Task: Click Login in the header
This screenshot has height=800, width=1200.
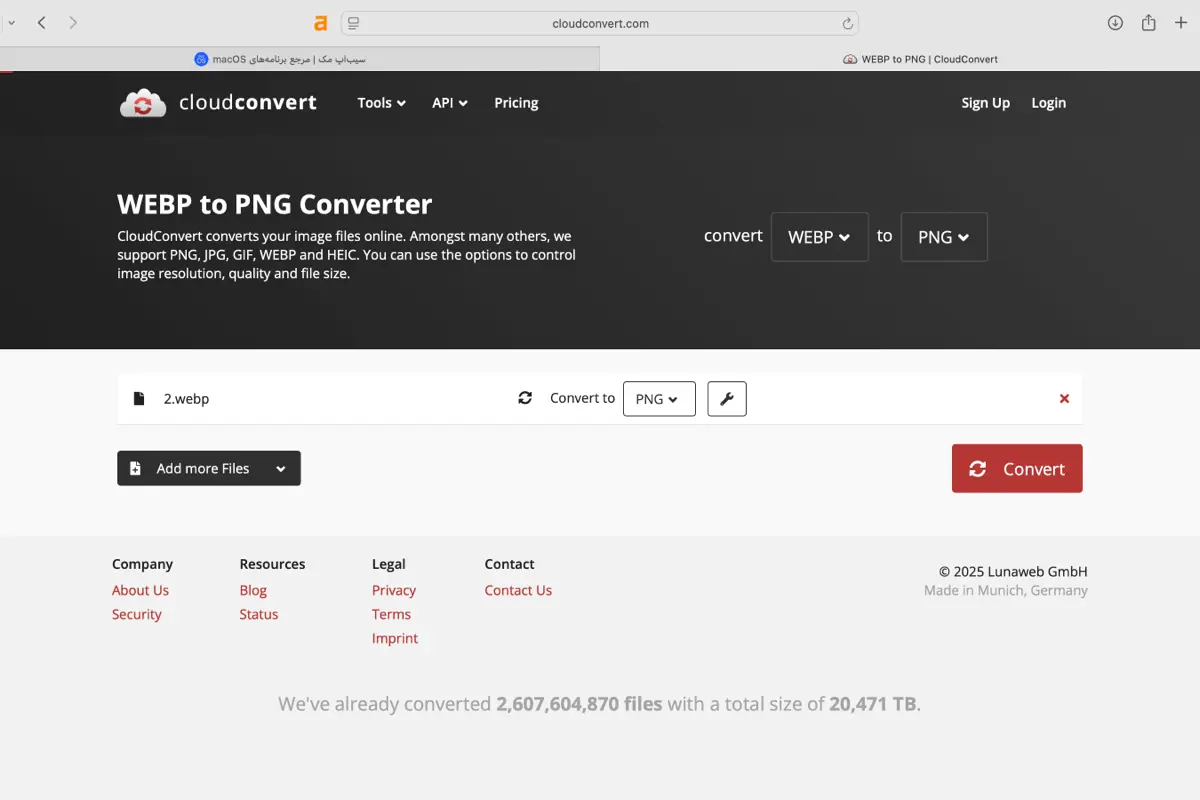Action: point(1049,102)
